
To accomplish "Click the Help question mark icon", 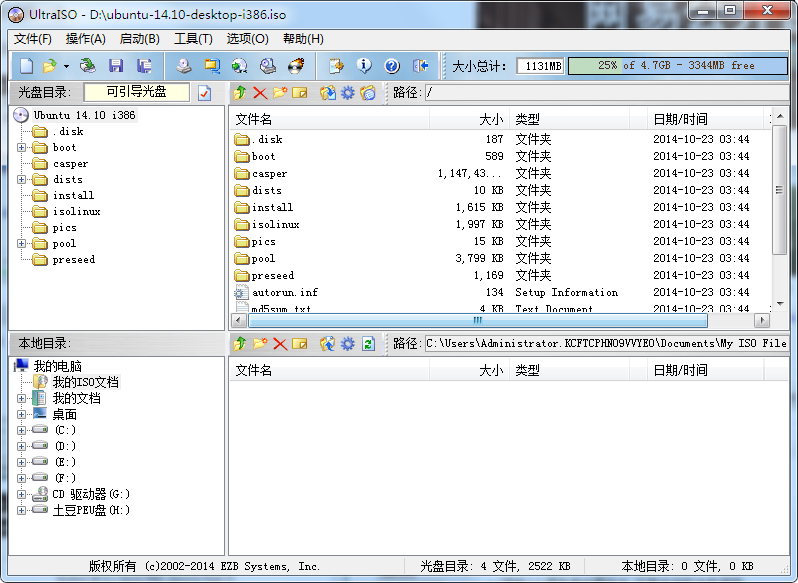I will pyautogui.click(x=391, y=66).
